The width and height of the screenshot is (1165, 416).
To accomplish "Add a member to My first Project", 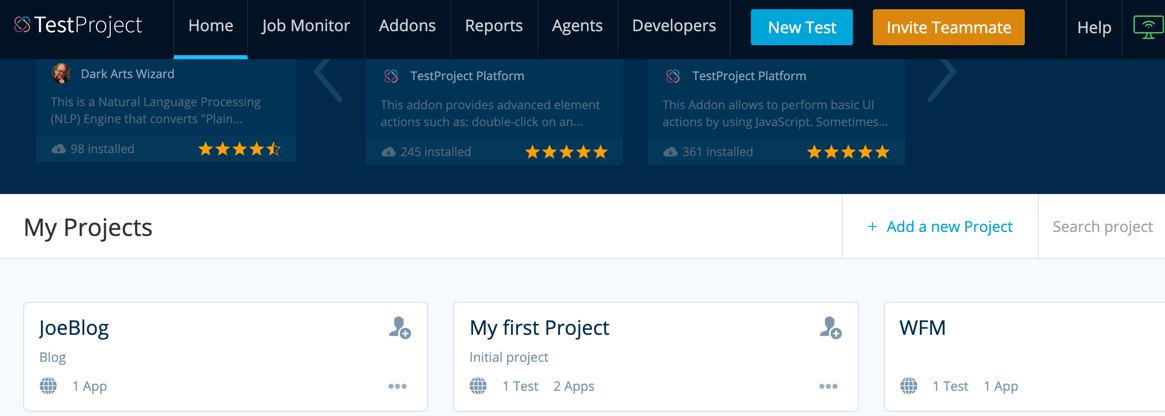I will click(831, 328).
